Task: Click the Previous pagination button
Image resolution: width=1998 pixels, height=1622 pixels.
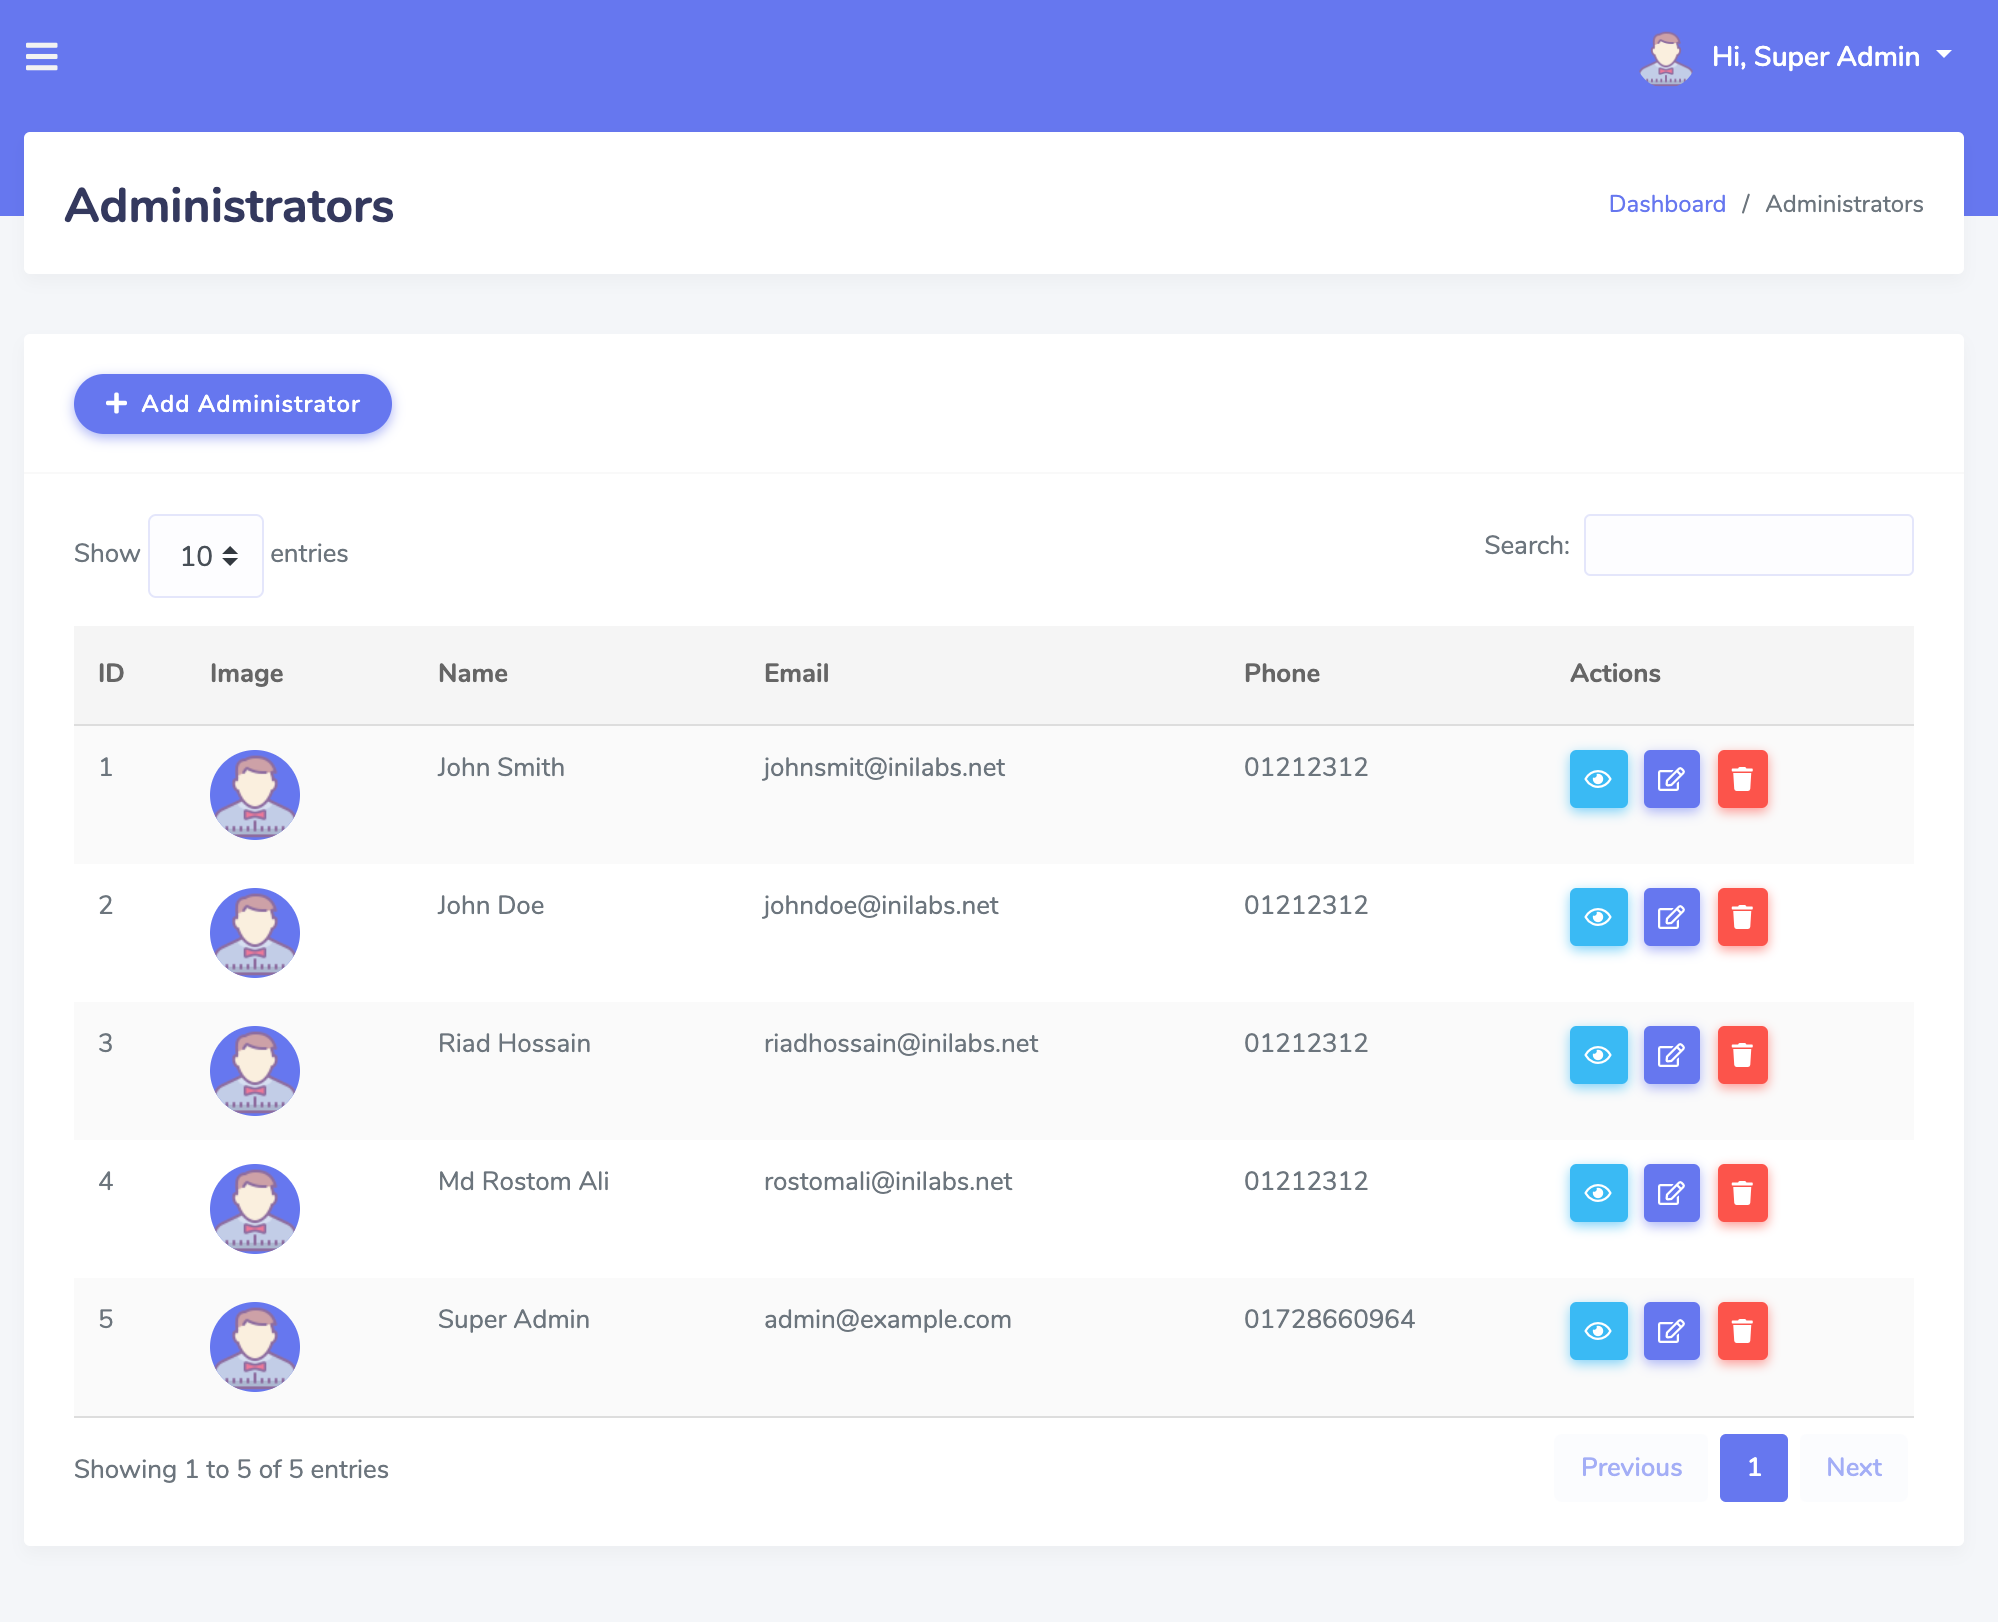Action: point(1631,1467)
